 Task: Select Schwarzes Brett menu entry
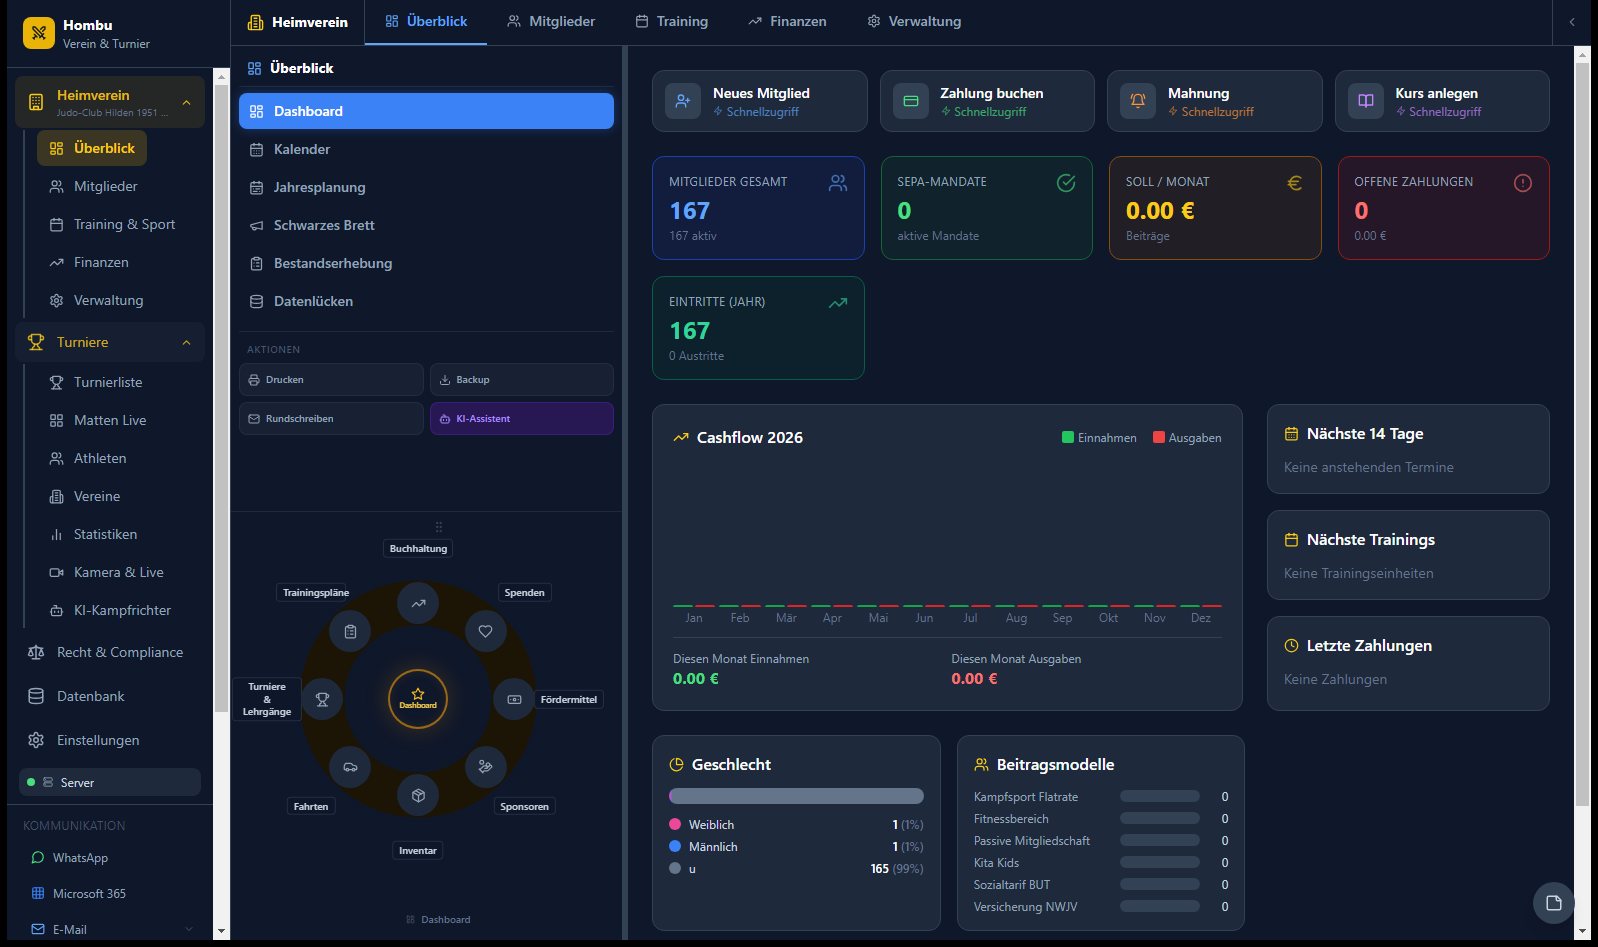click(x=426, y=225)
